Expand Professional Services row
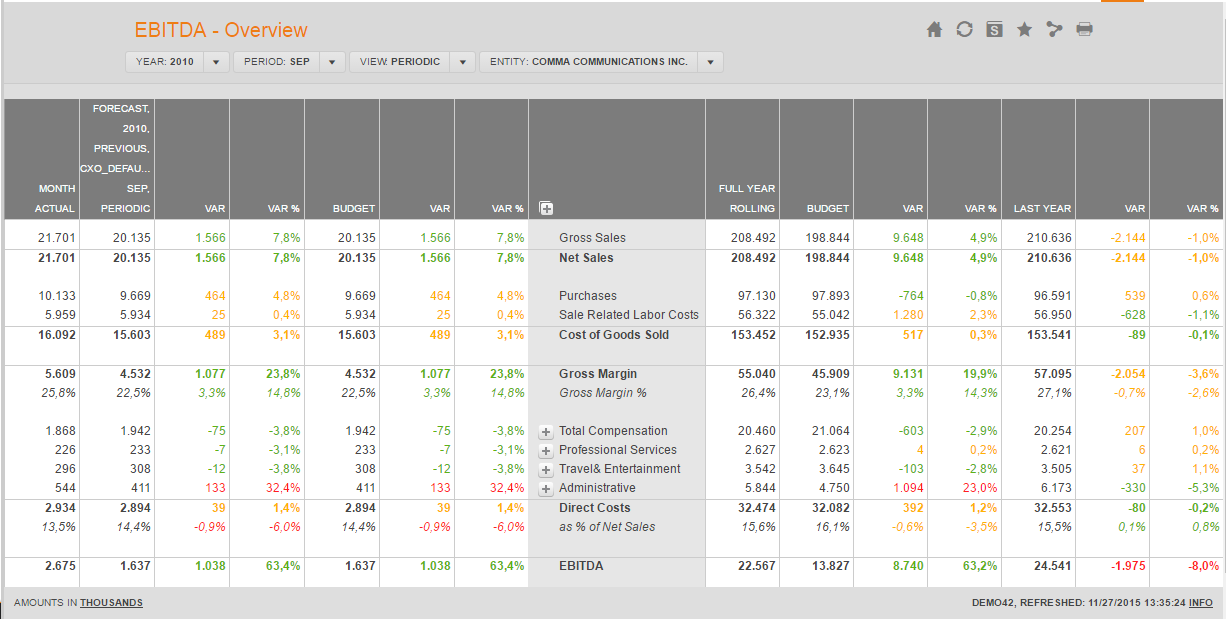1226x619 pixels. (x=546, y=451)
